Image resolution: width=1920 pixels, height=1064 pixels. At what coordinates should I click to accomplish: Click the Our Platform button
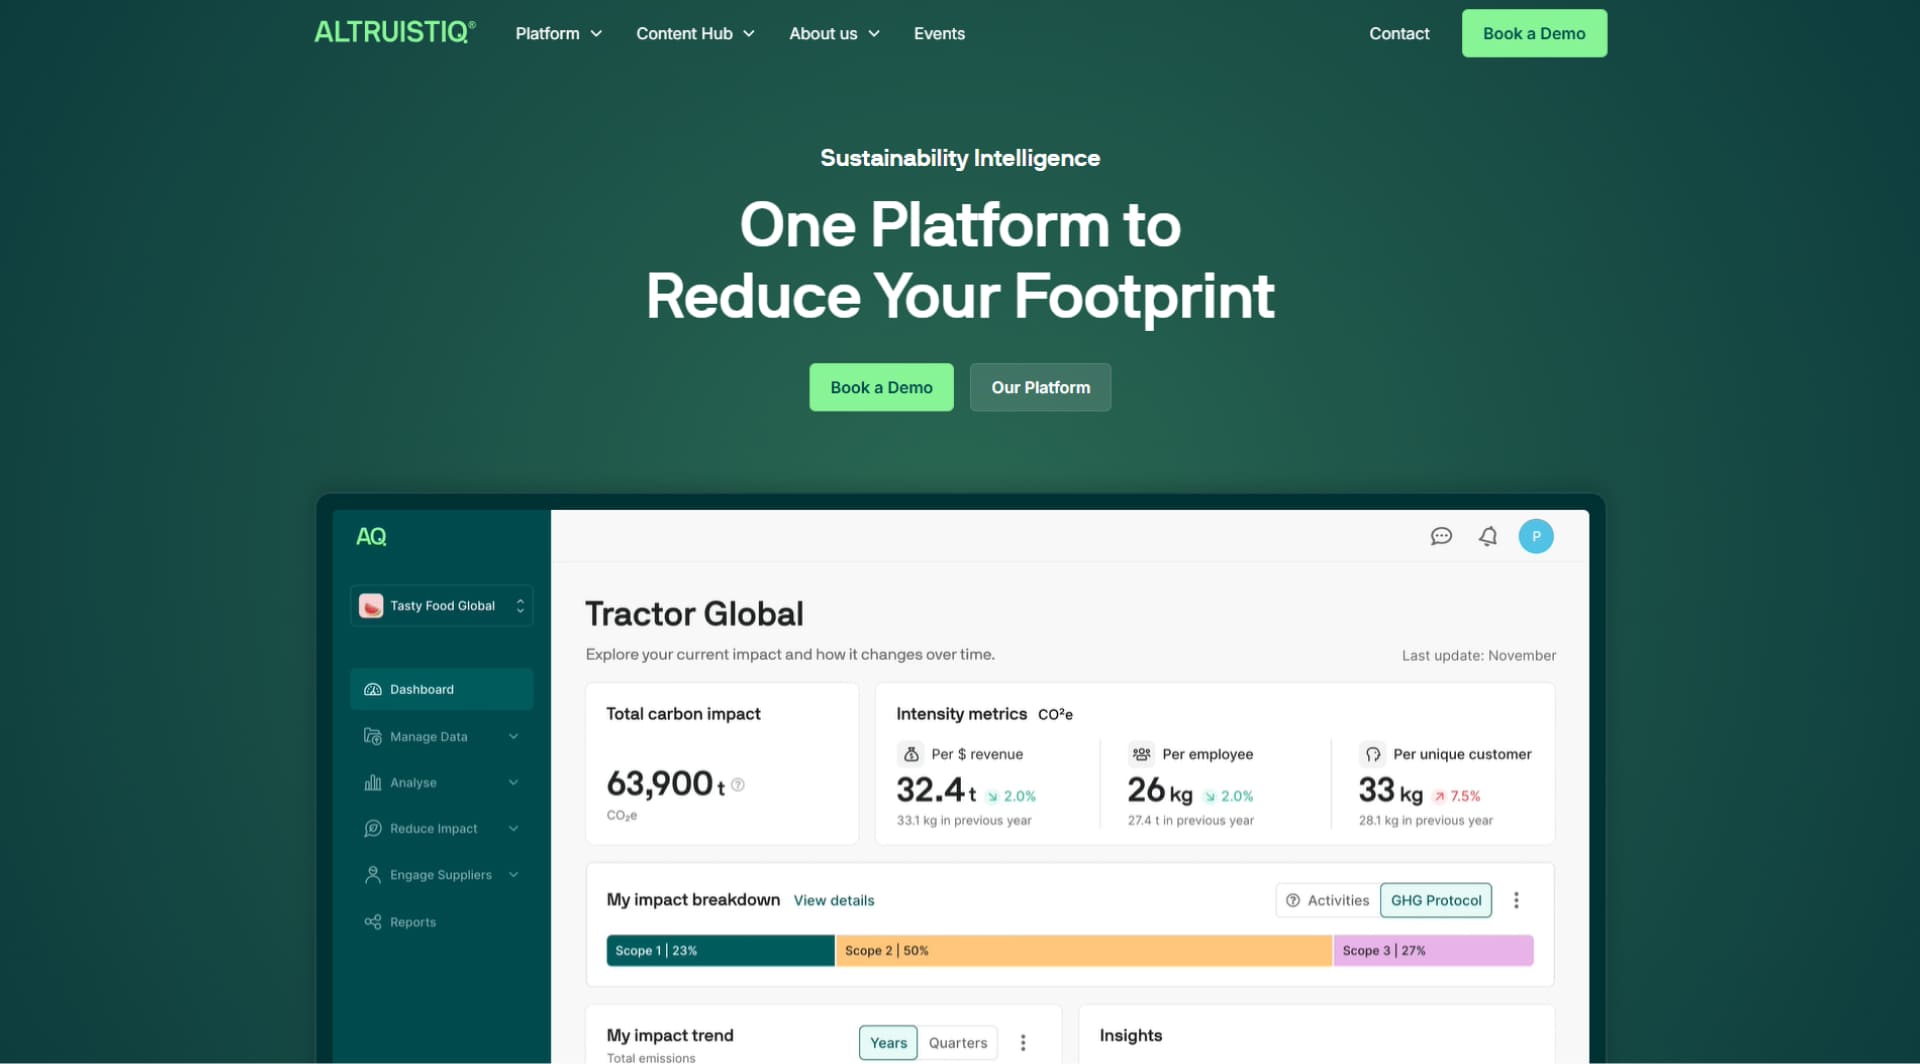(1040, 387)
